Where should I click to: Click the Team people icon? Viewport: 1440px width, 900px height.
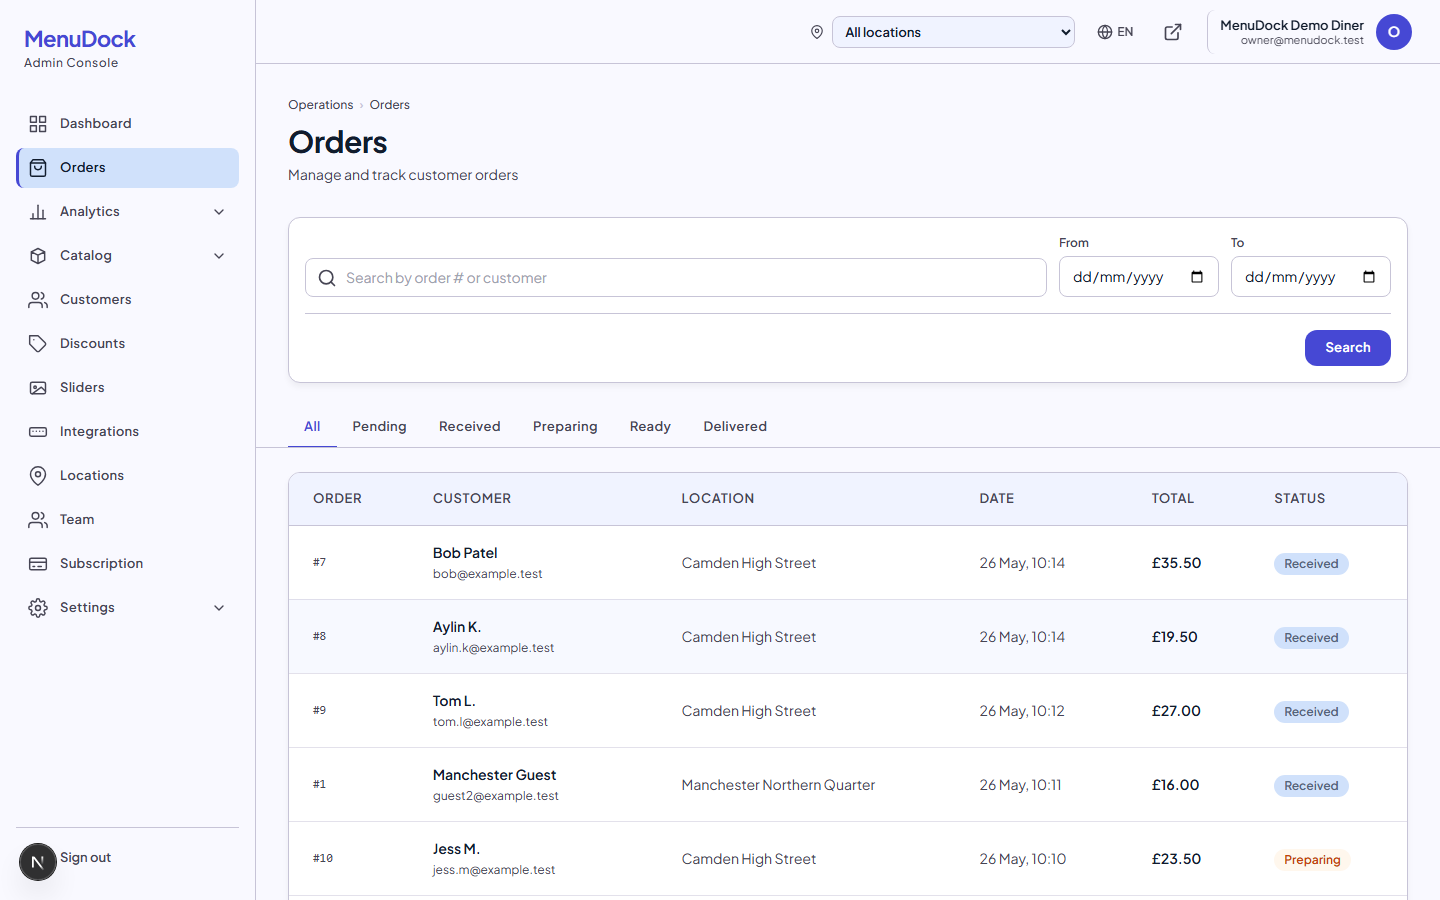(x=38, y=520)
